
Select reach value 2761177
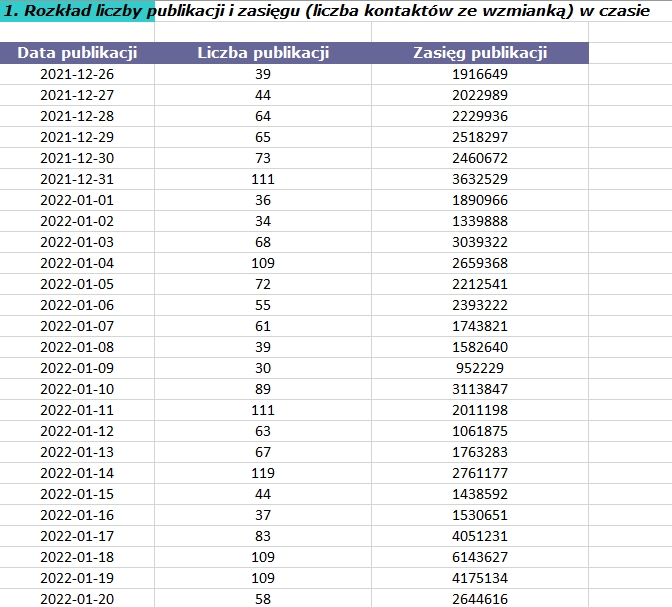pyautogui.click(x=480, y=473)
